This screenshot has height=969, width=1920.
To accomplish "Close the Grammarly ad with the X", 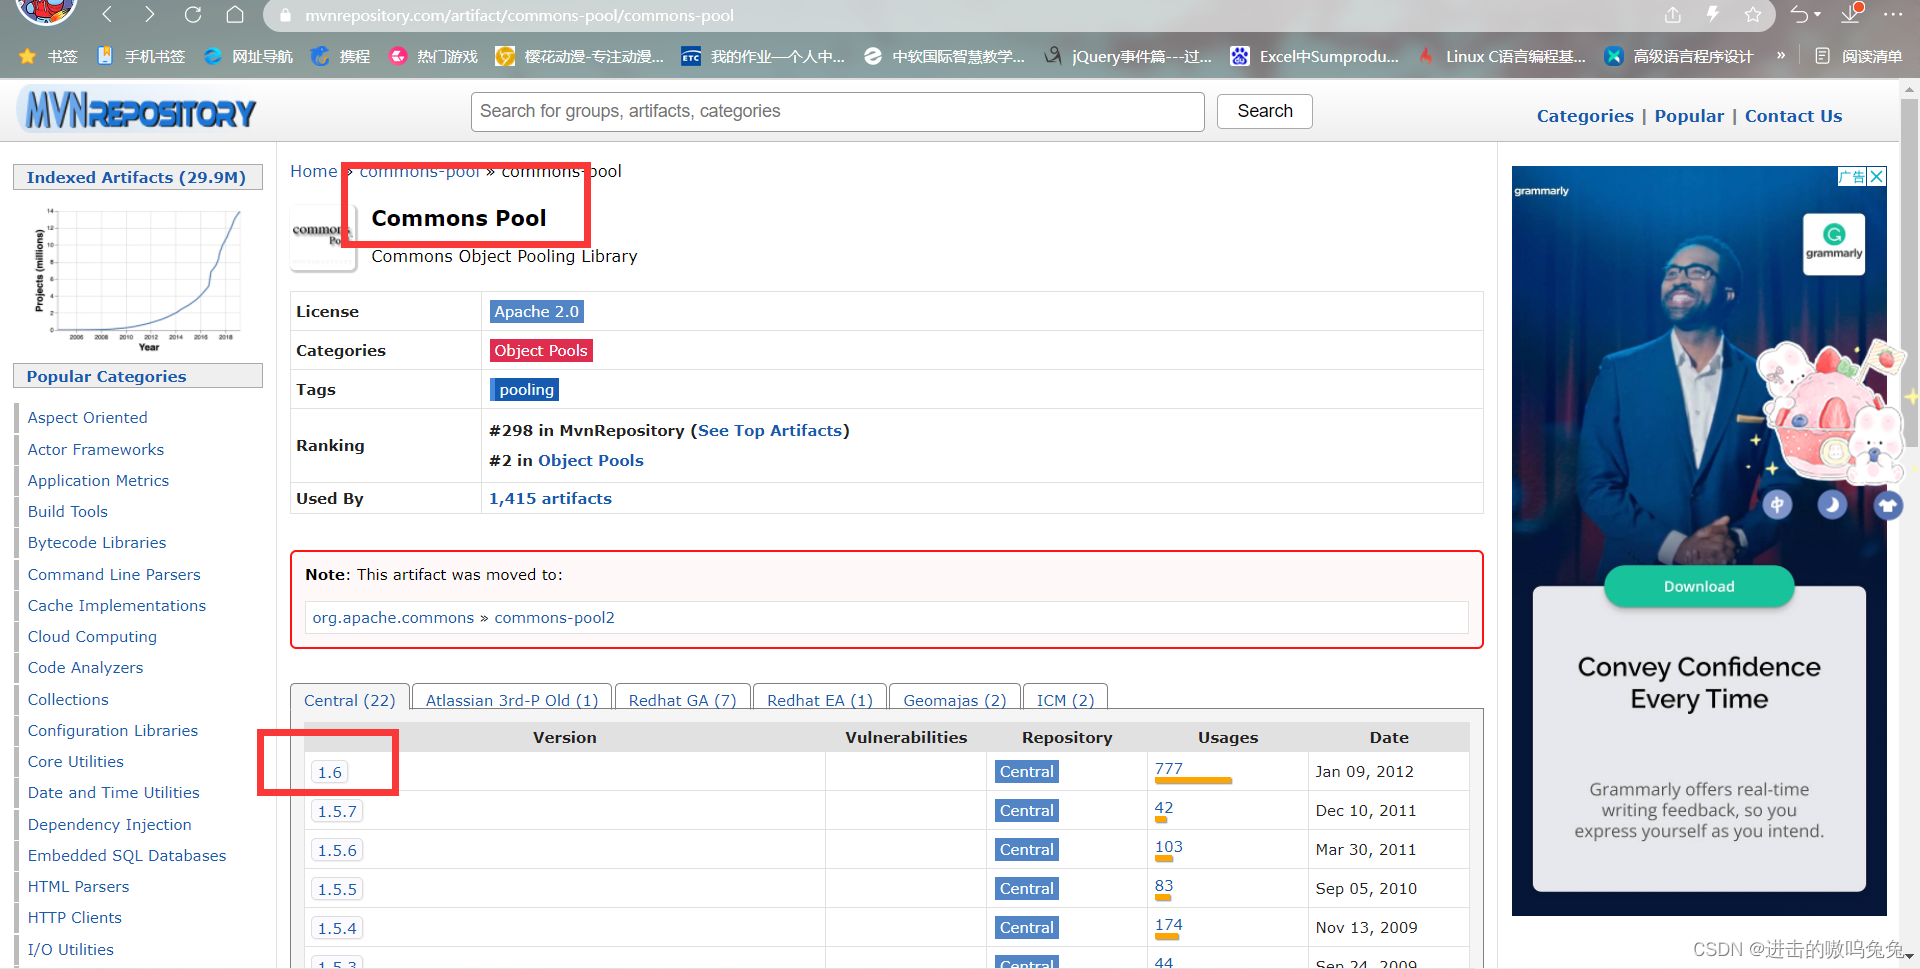I will pos(1877,176).
